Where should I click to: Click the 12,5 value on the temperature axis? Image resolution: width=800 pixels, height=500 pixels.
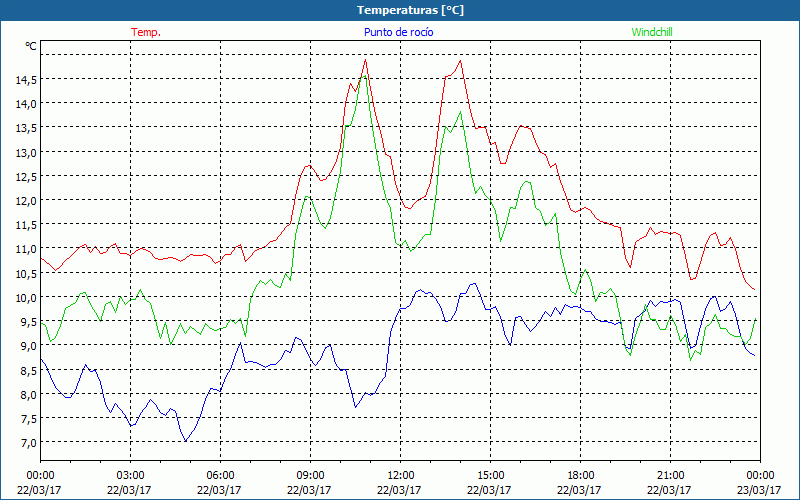tap(26, 176)
